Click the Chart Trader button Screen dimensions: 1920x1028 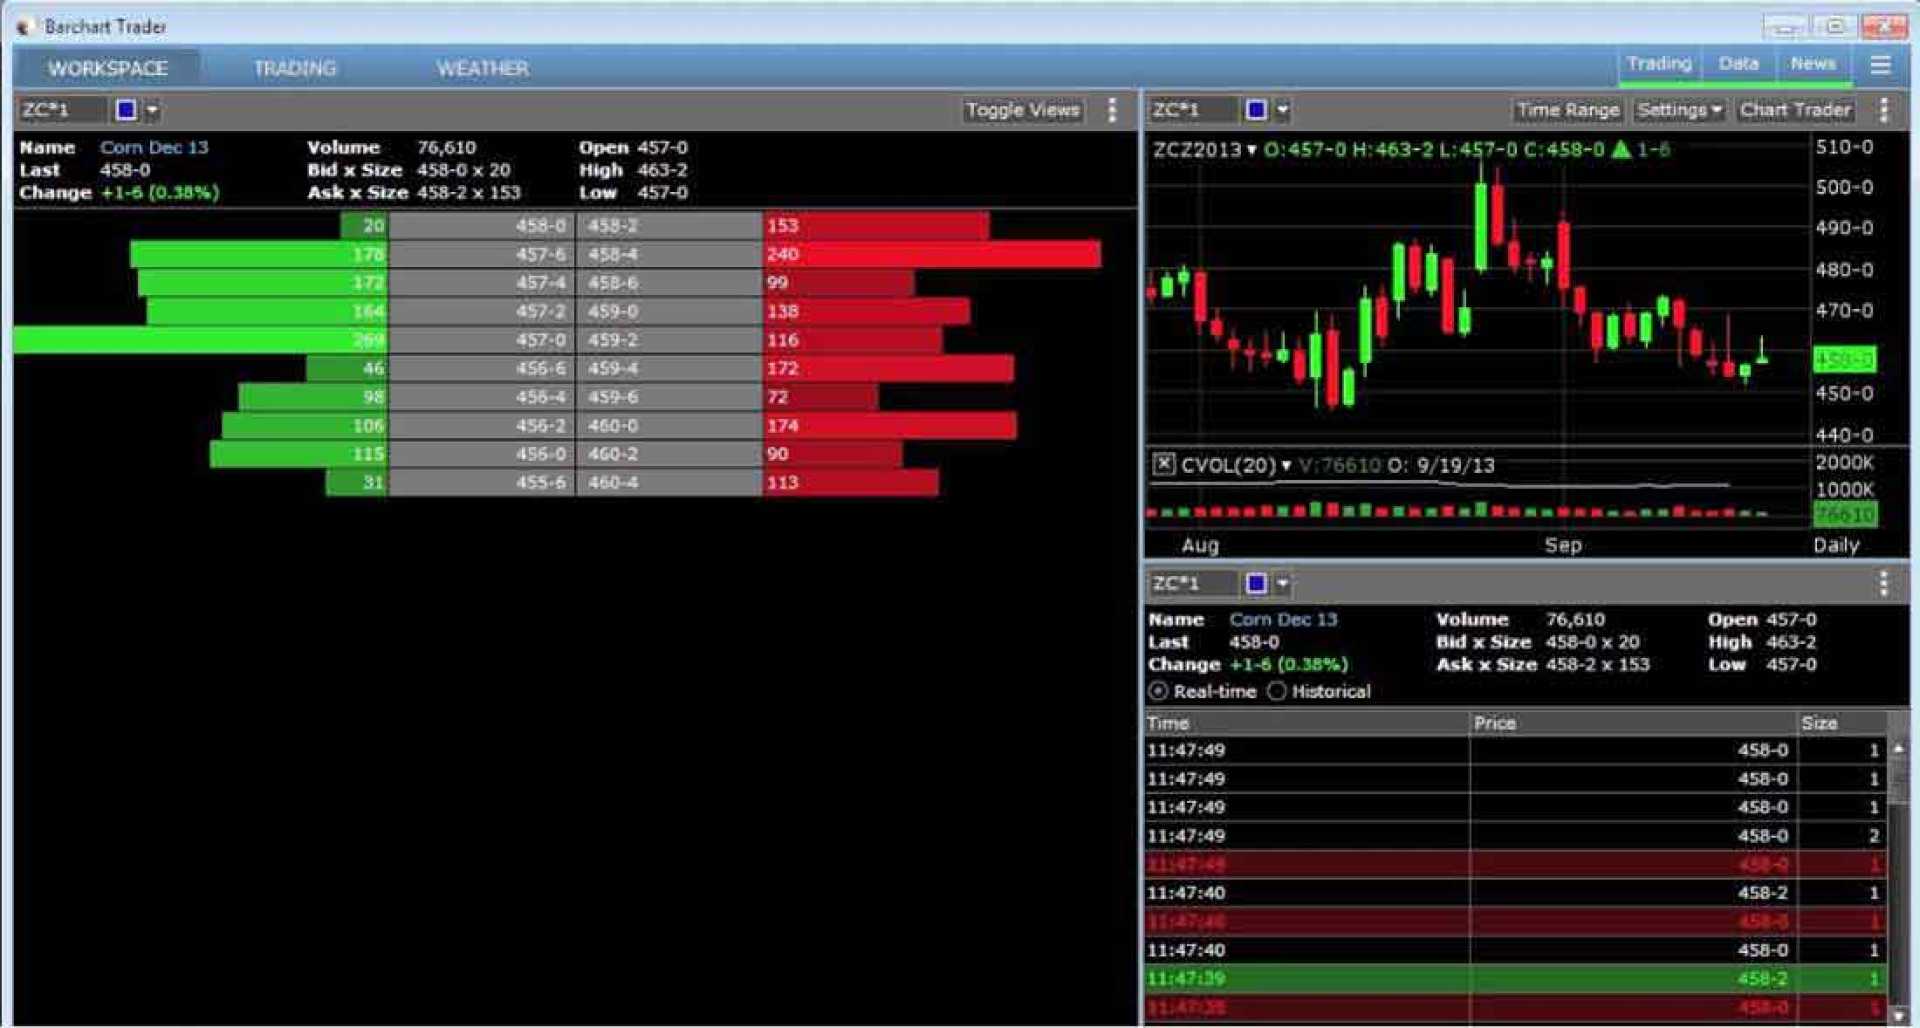click(x=1795, y=110)
